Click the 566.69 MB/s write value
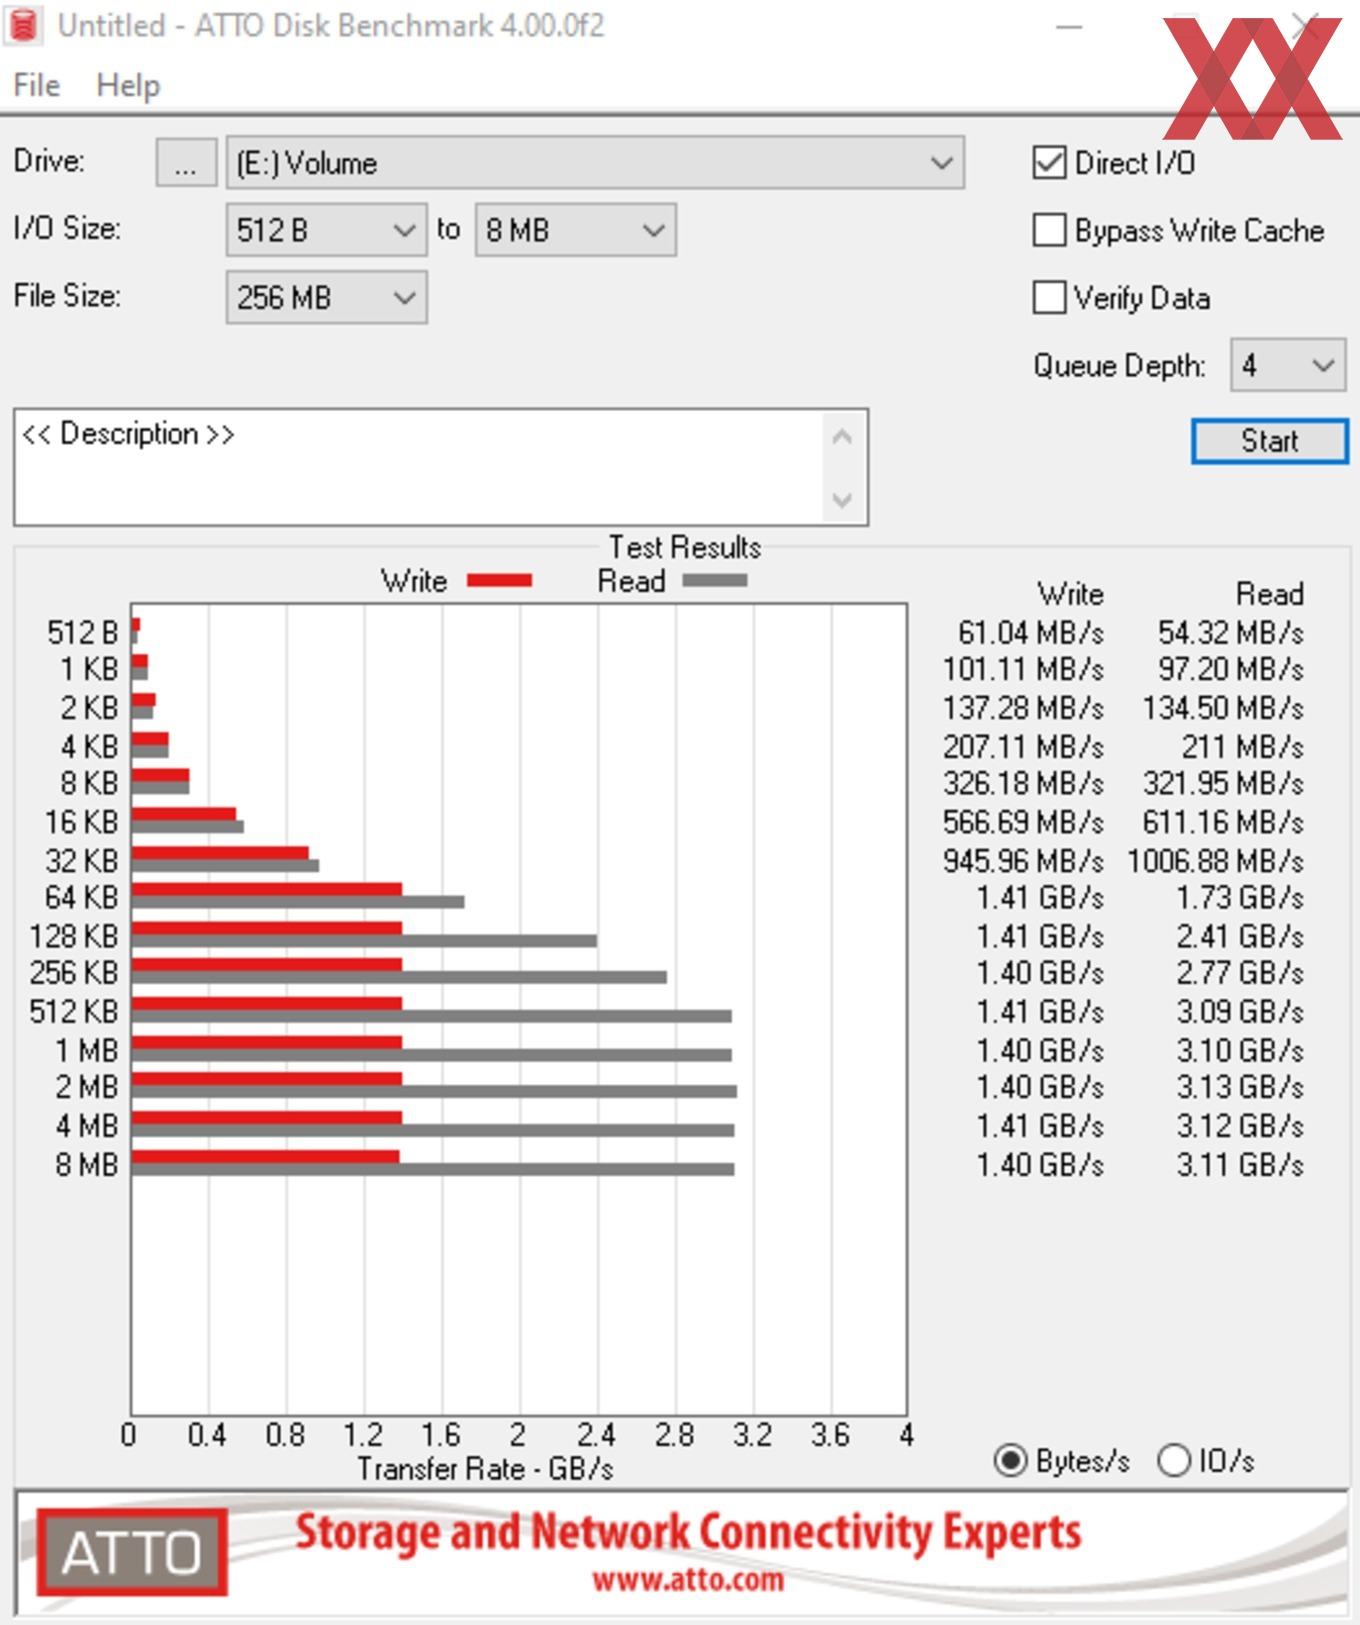1360x1625 pixels. click(x=1023, y=822)
